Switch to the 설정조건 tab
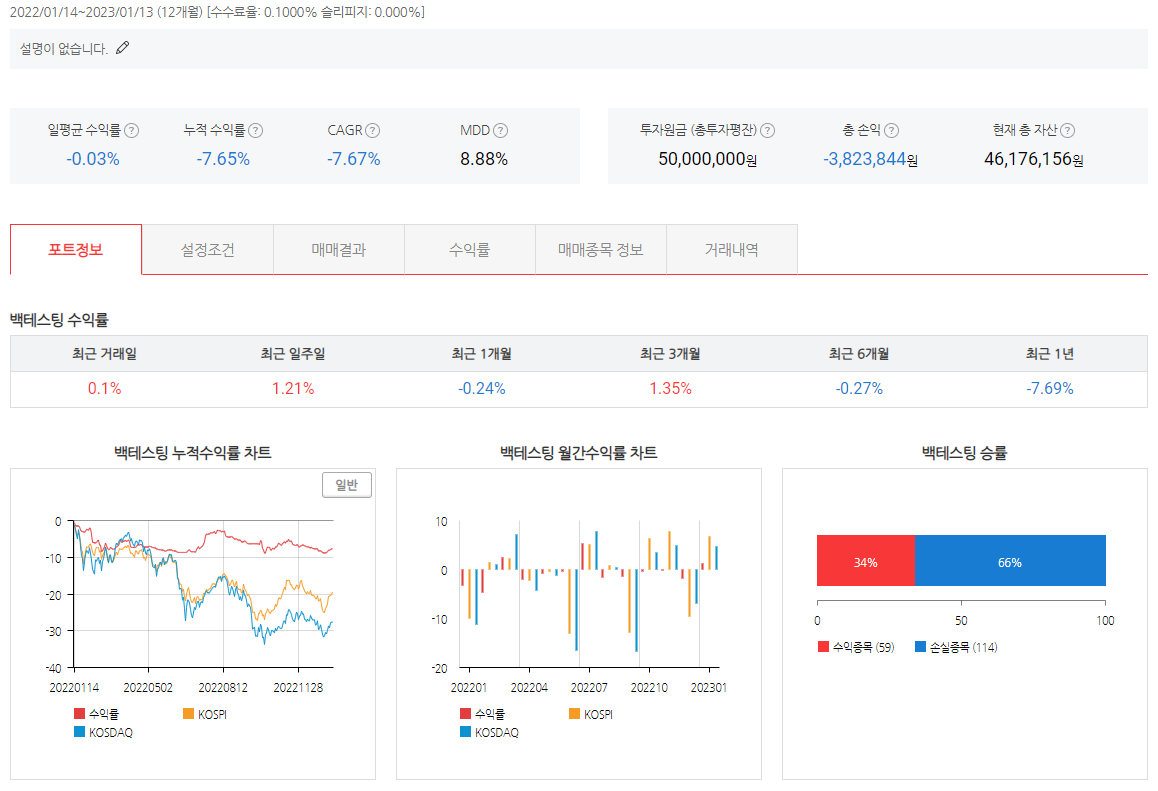 point(208,250)
